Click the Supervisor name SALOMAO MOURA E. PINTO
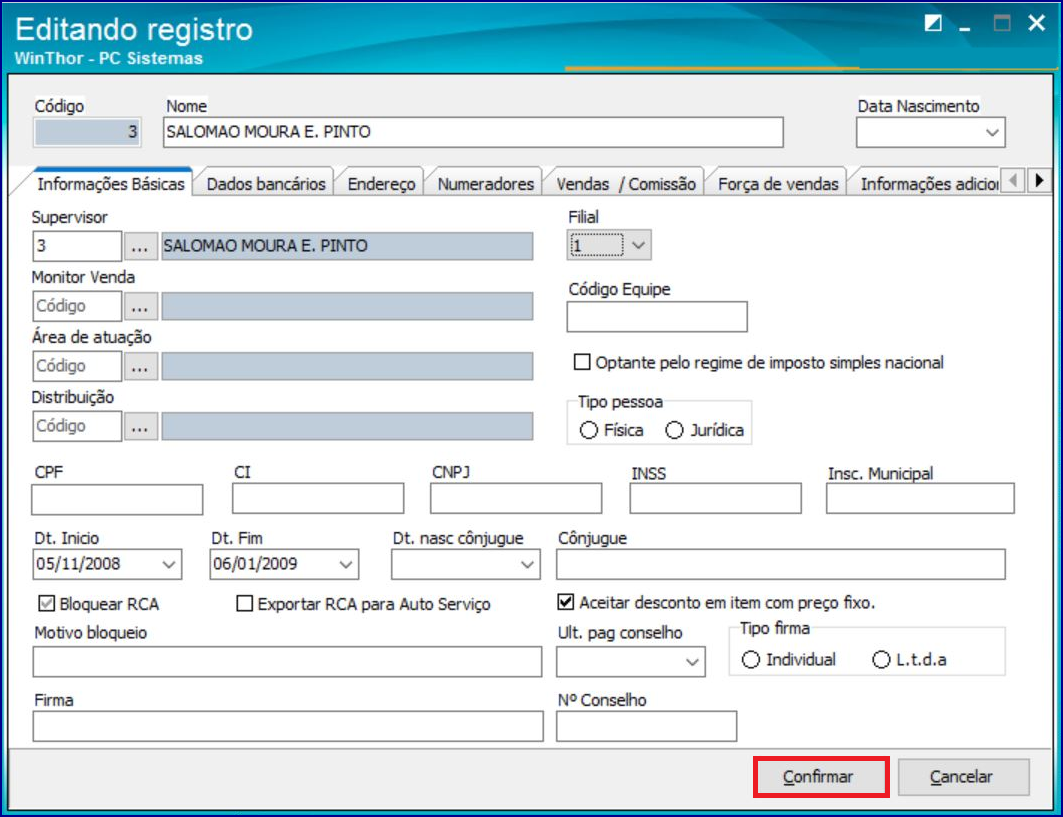 pyautogui.click(x=347, y=246)
